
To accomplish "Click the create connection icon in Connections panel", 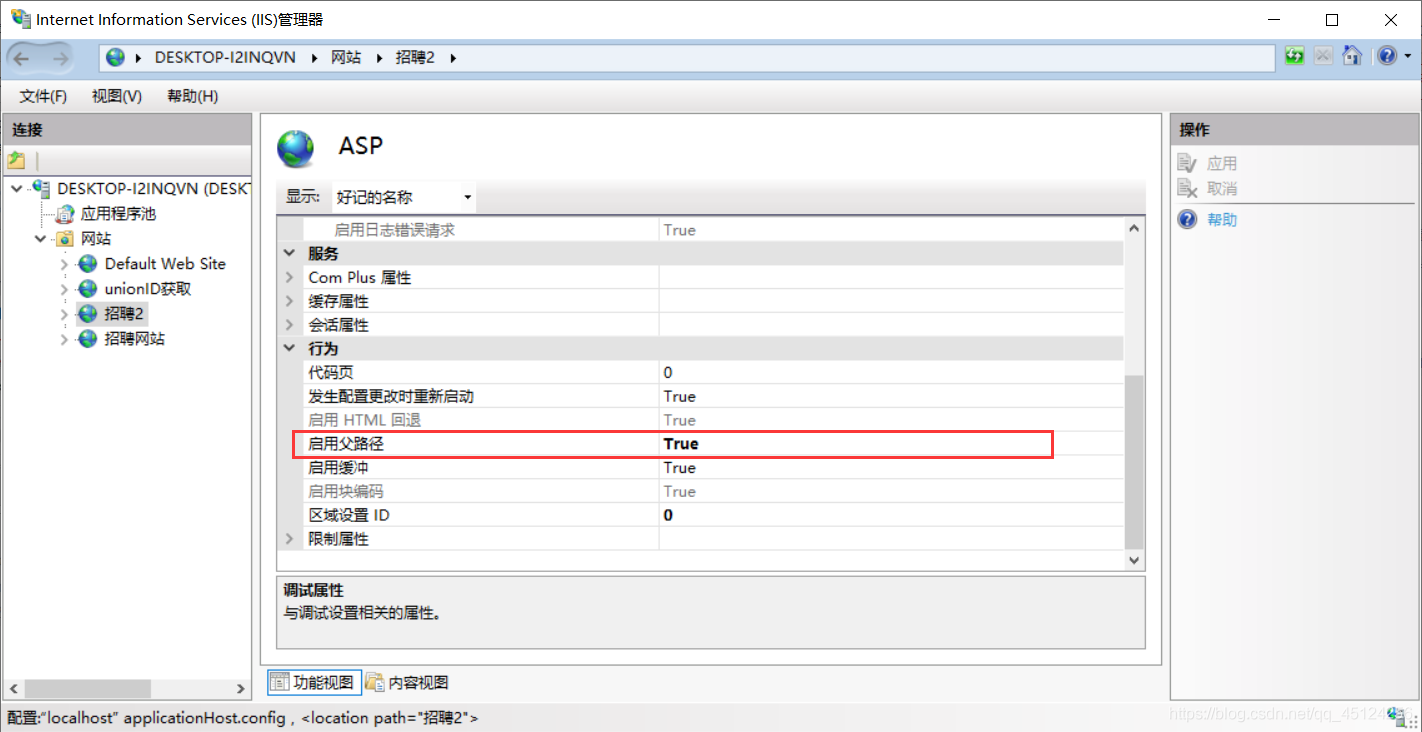I will click(x=16, y=160).
